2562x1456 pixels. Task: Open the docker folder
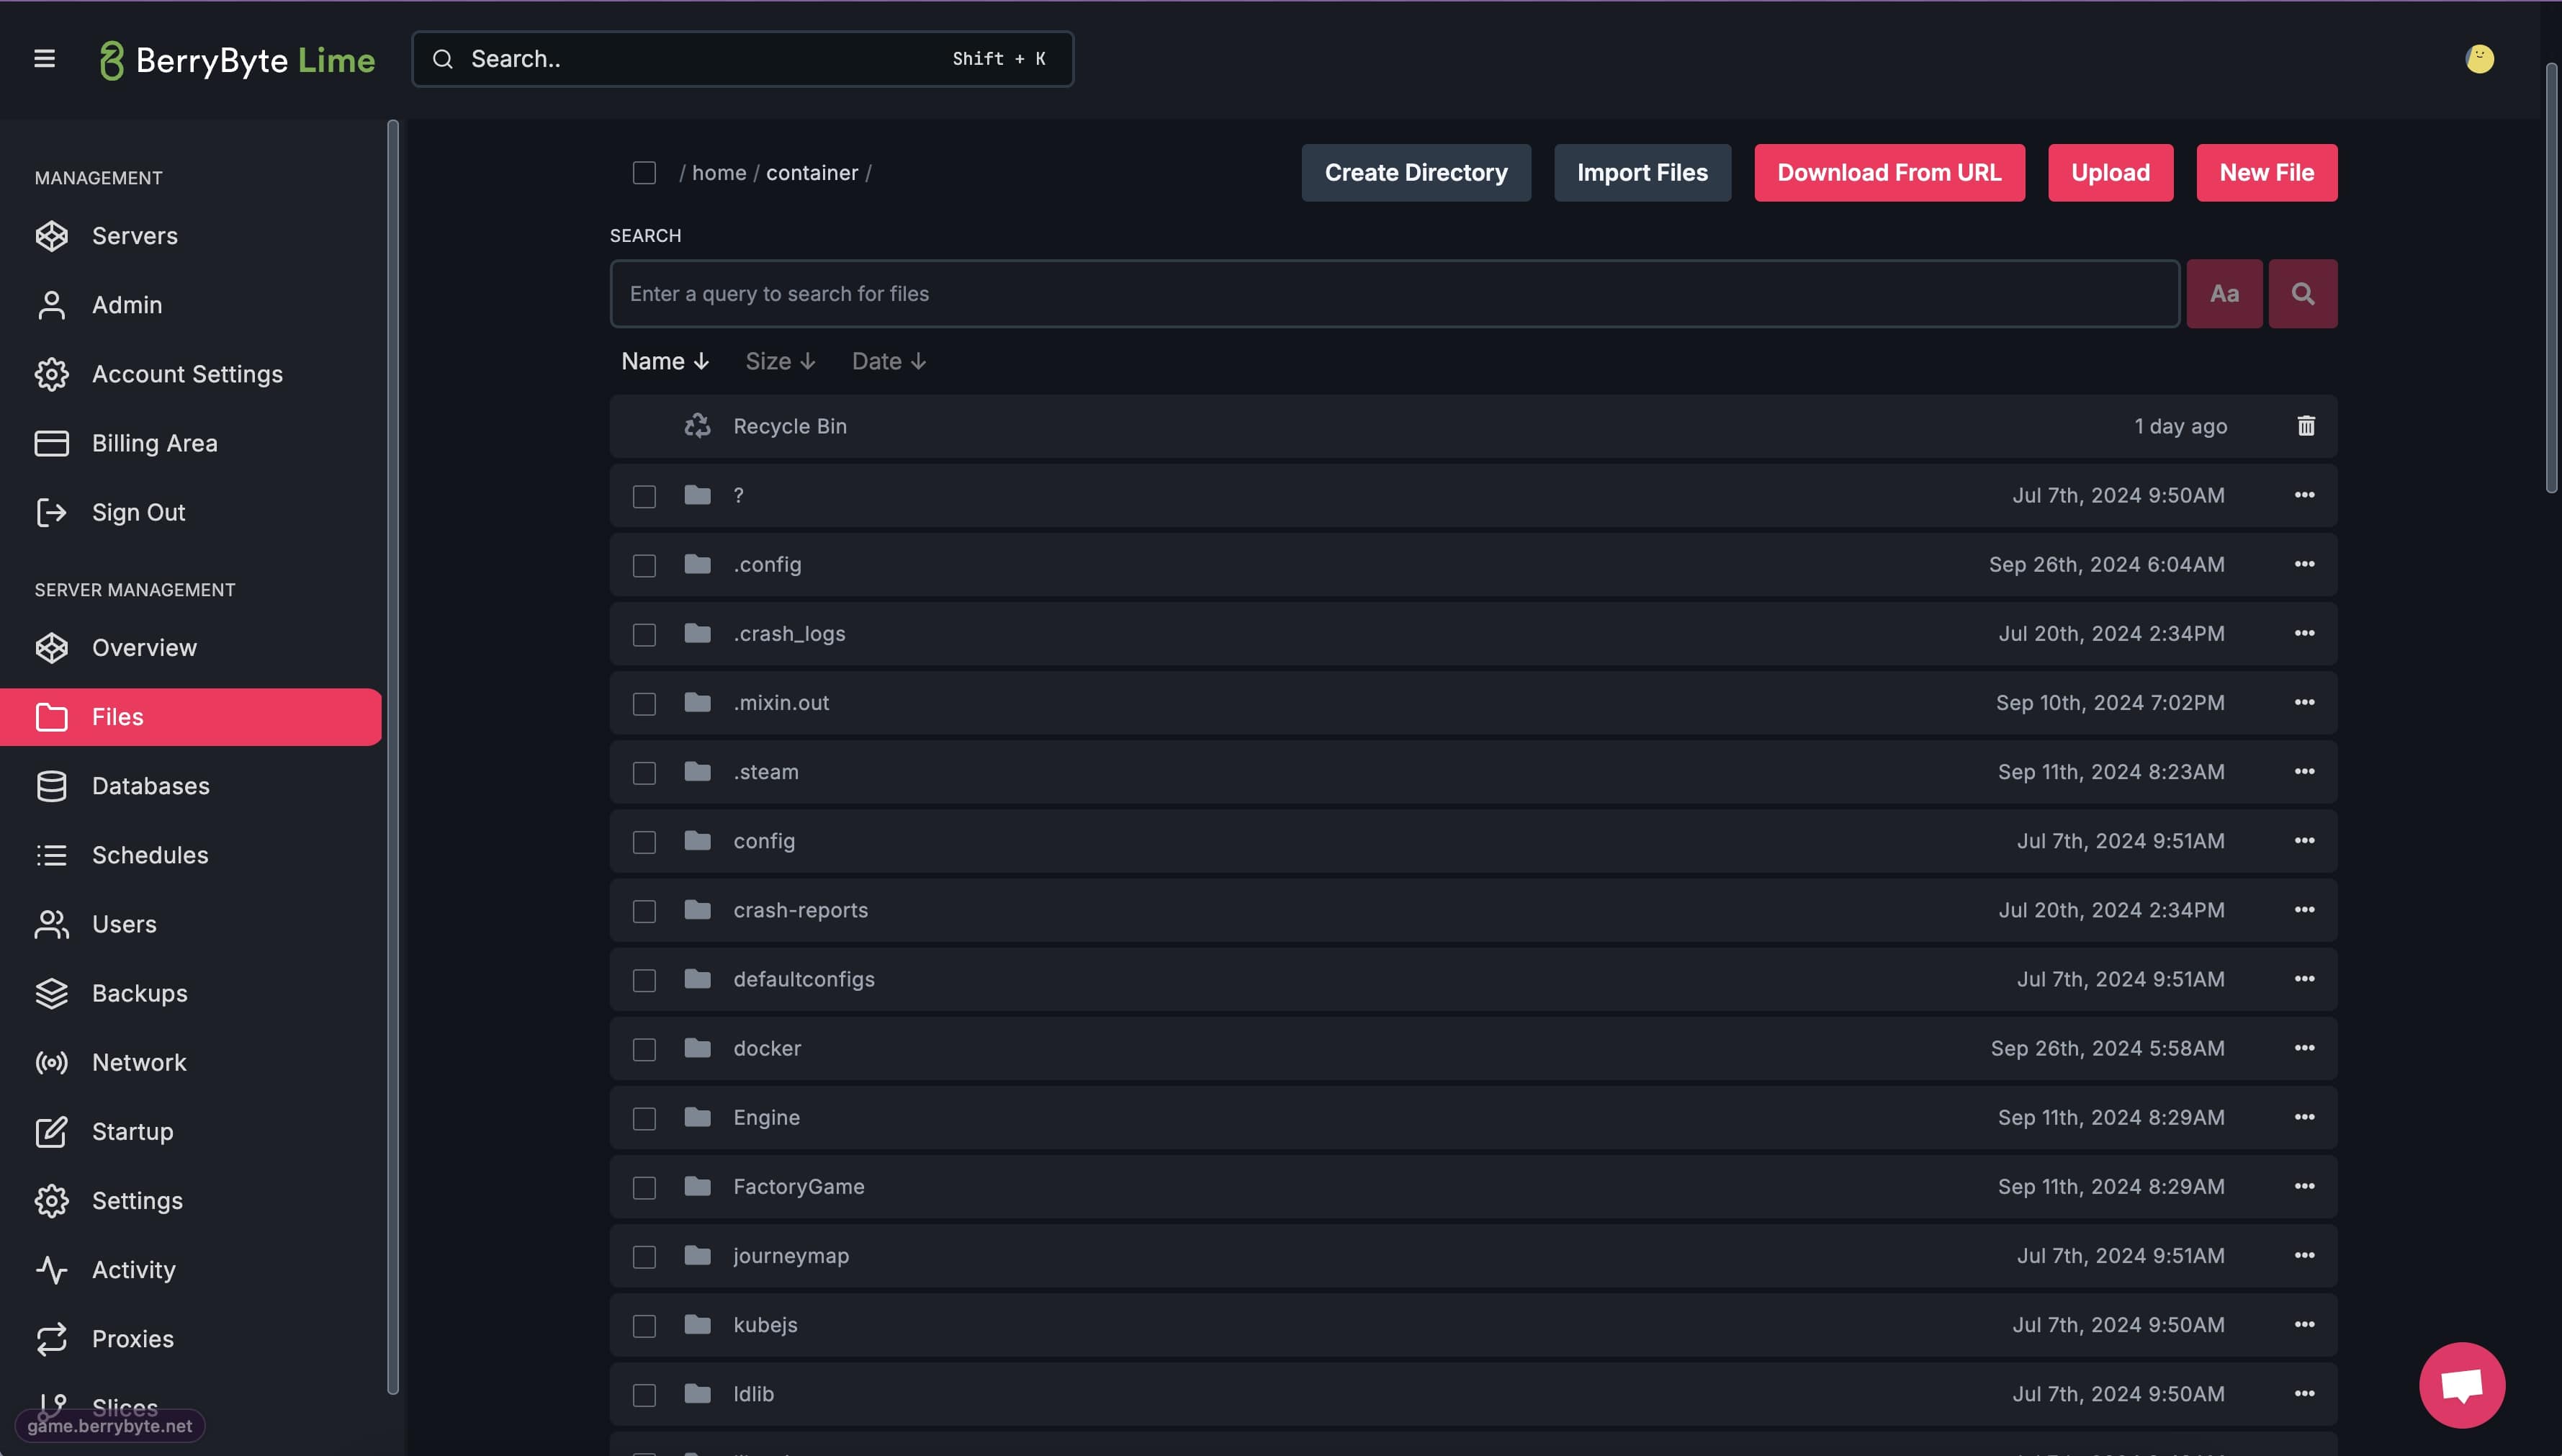tap(767, 1048)
